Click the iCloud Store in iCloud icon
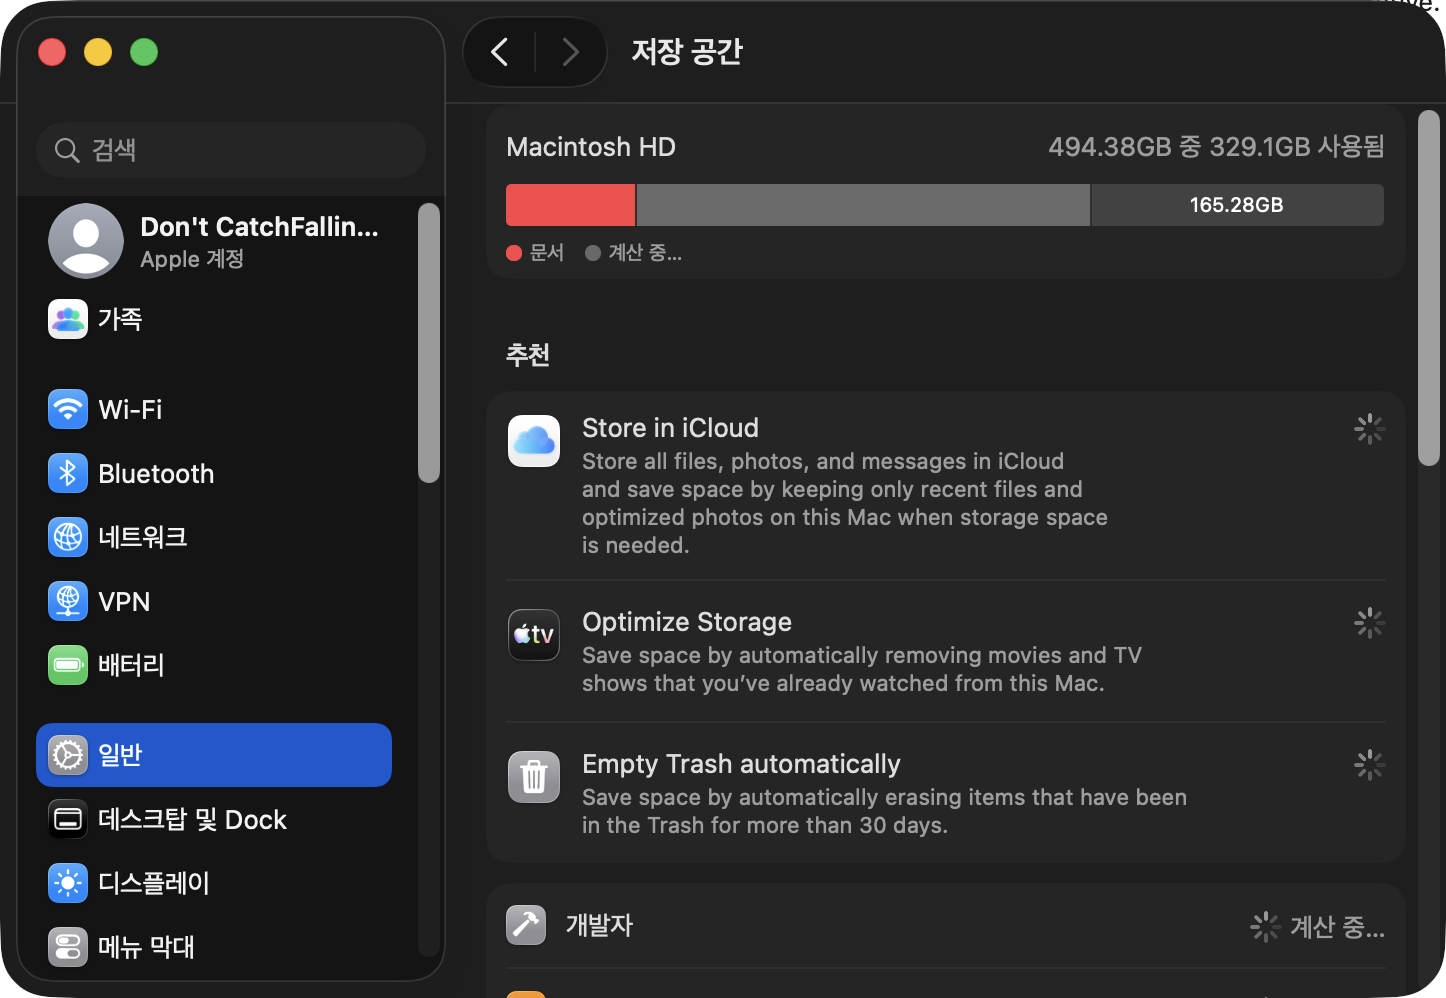The image size is (1446, 998). click(x=534, y=441)
